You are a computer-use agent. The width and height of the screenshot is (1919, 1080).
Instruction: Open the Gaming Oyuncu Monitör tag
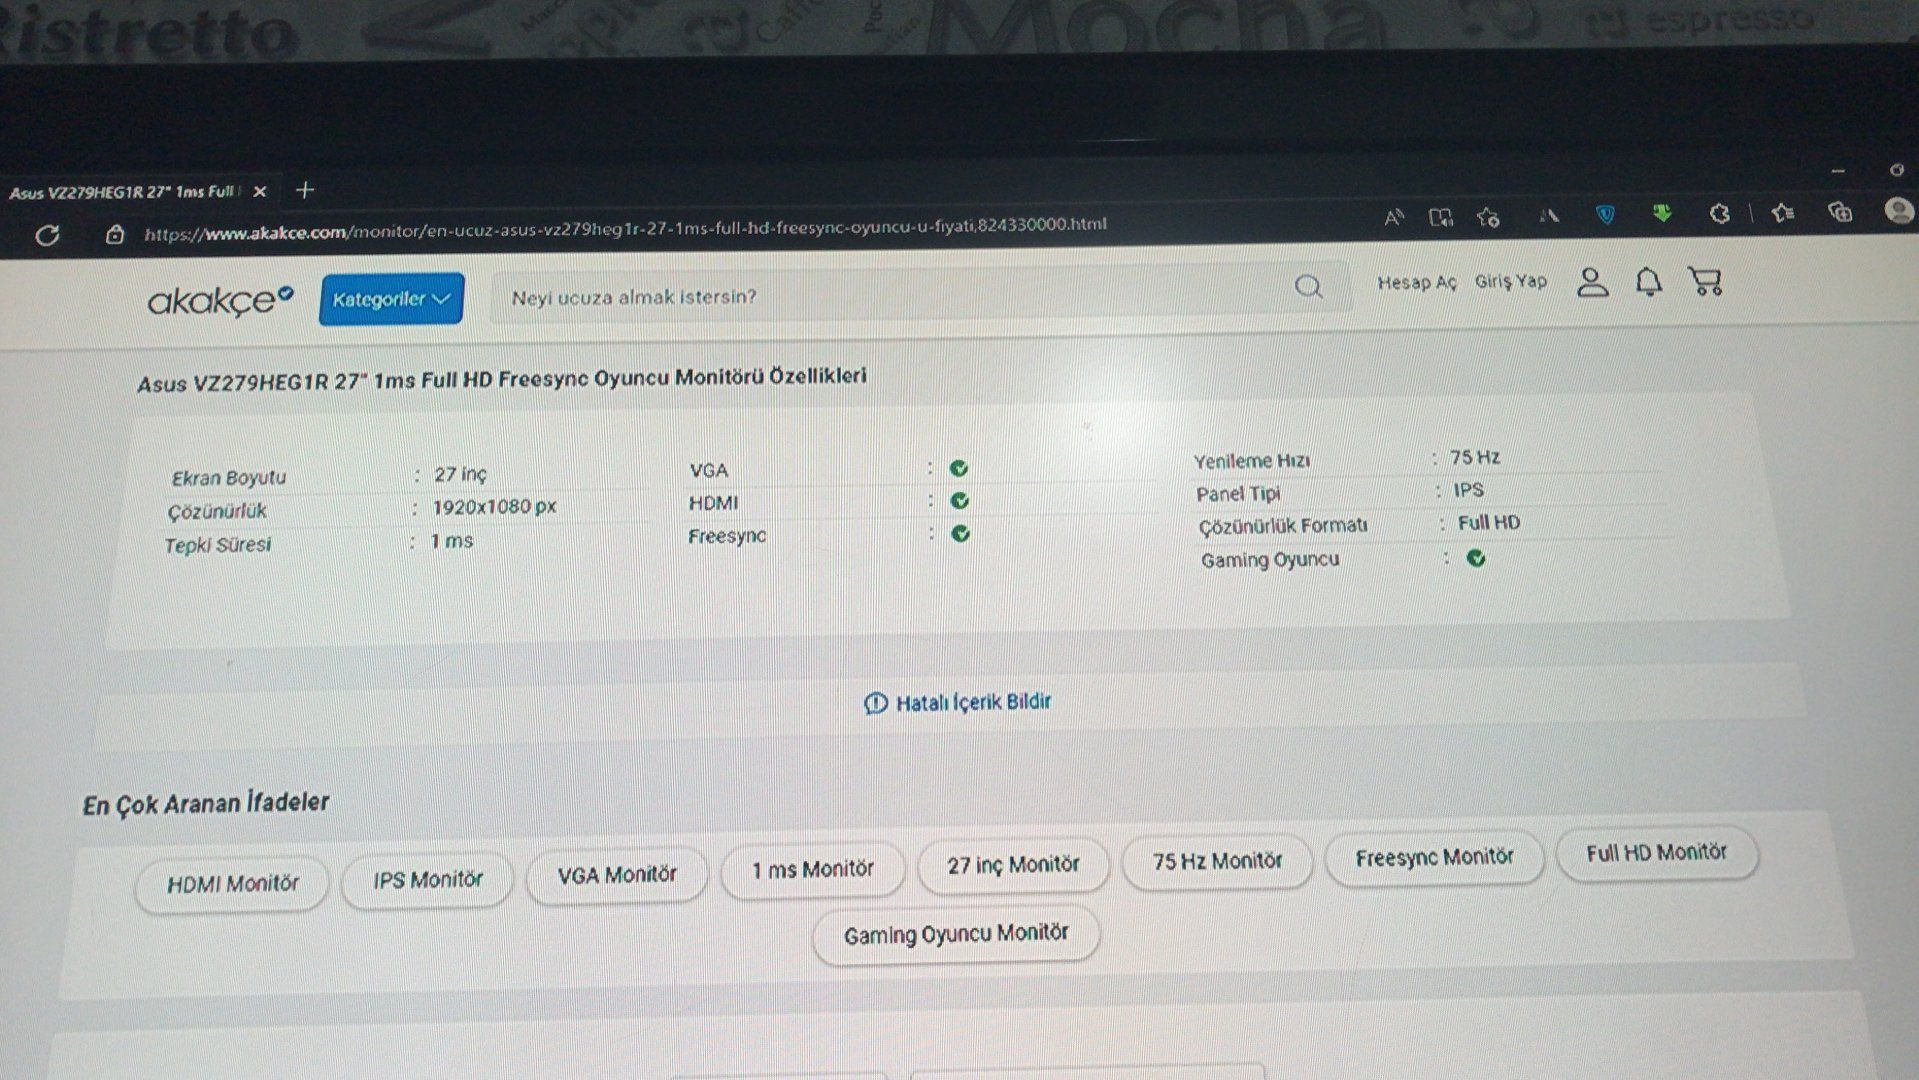[956, 935]
